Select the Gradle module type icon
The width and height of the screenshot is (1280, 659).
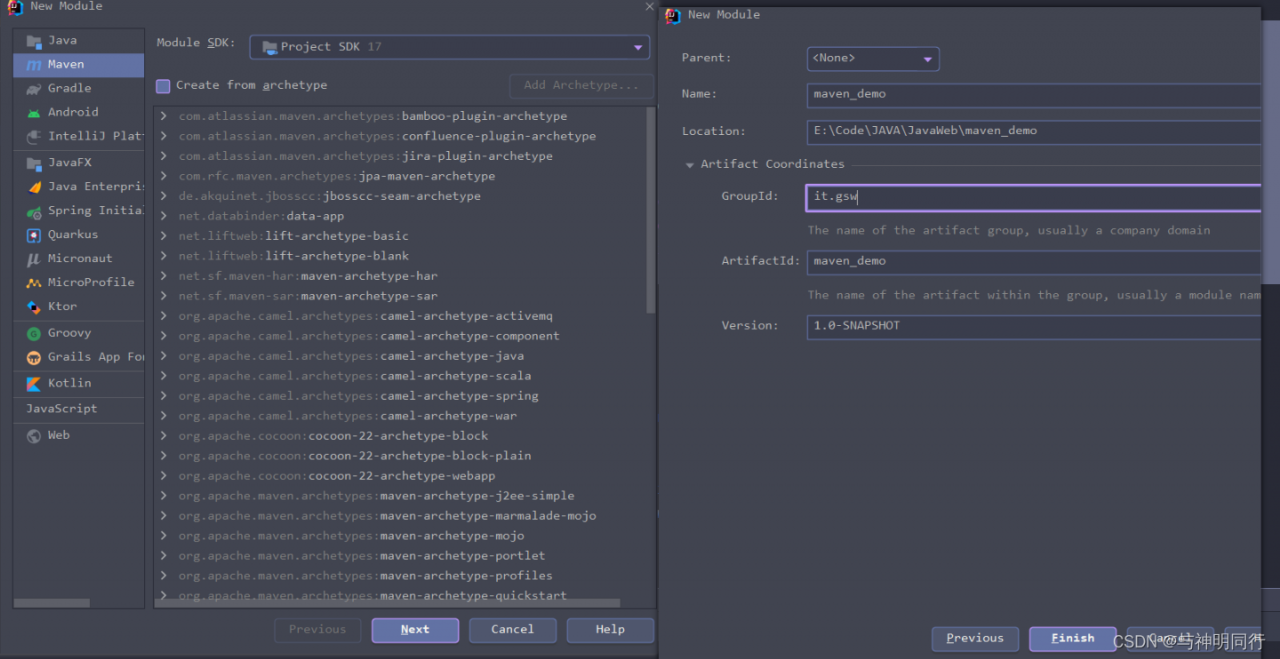34,88
